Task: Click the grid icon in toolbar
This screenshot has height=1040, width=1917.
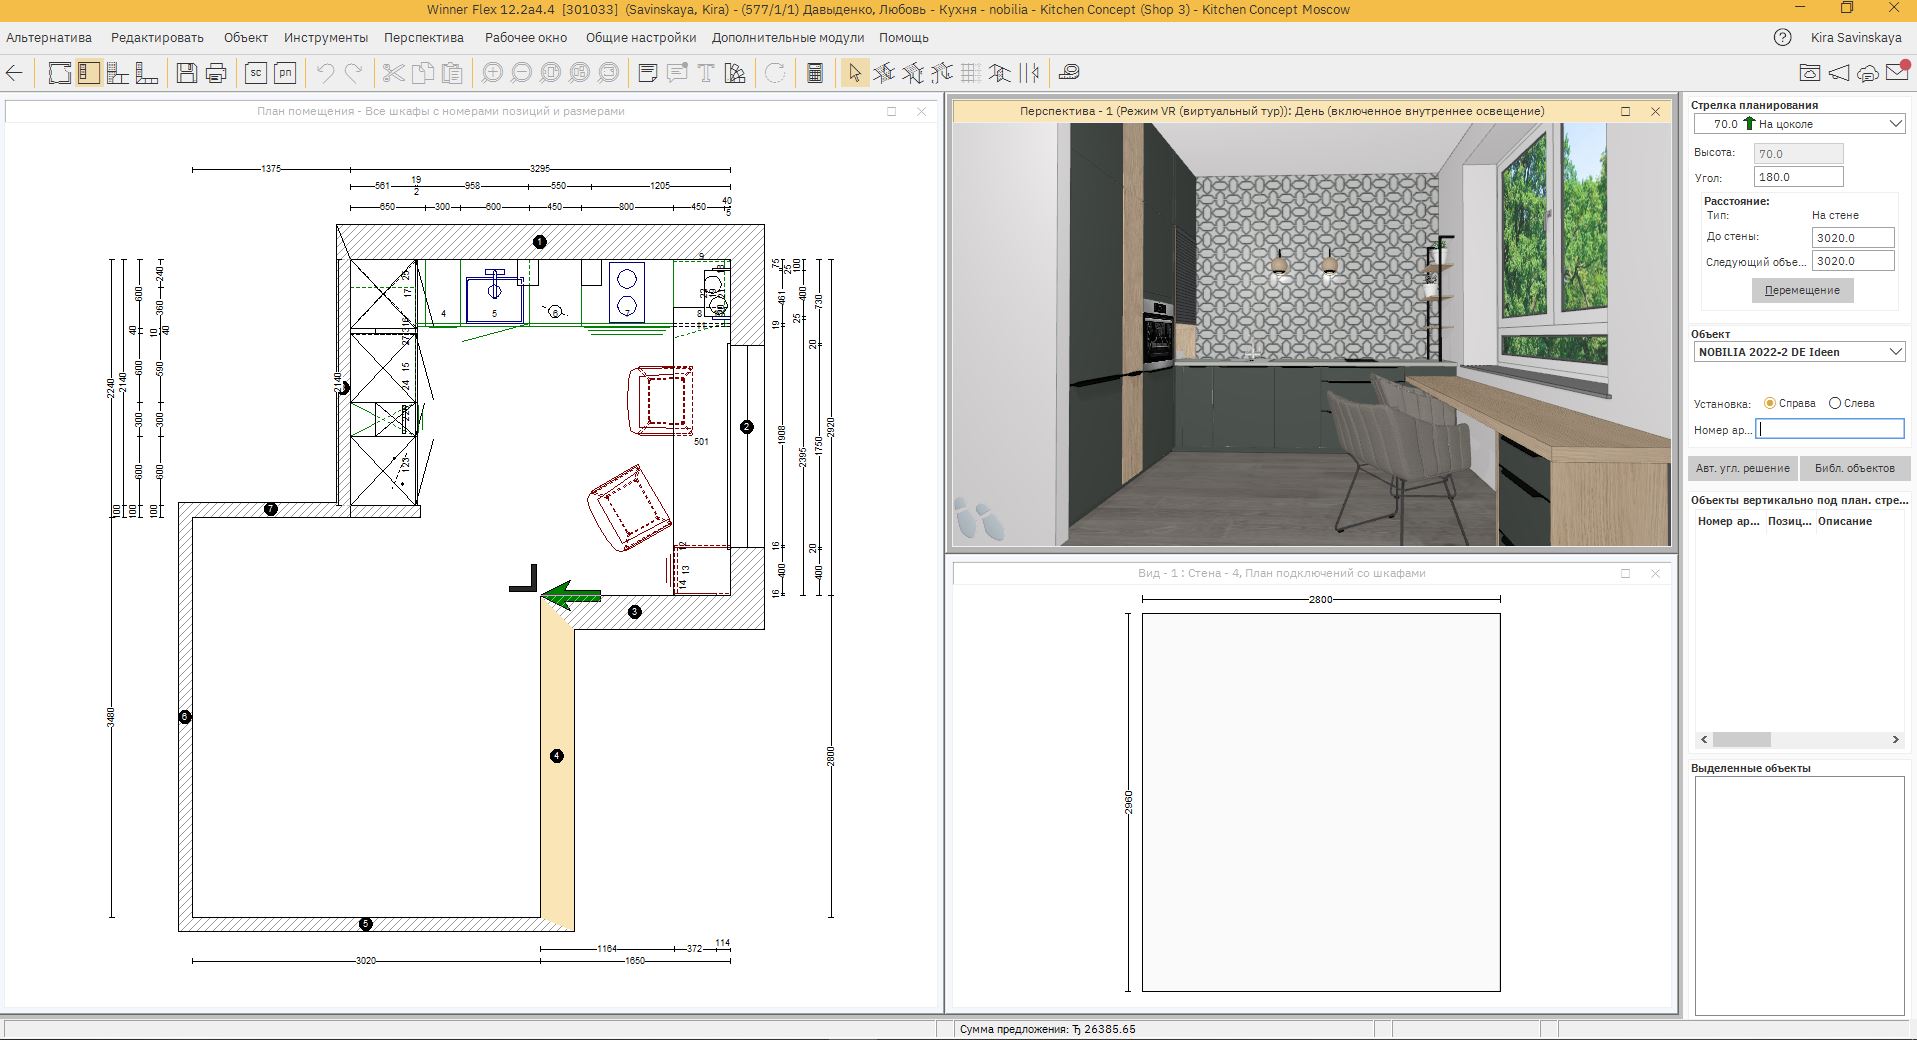Action: point(970,73)
